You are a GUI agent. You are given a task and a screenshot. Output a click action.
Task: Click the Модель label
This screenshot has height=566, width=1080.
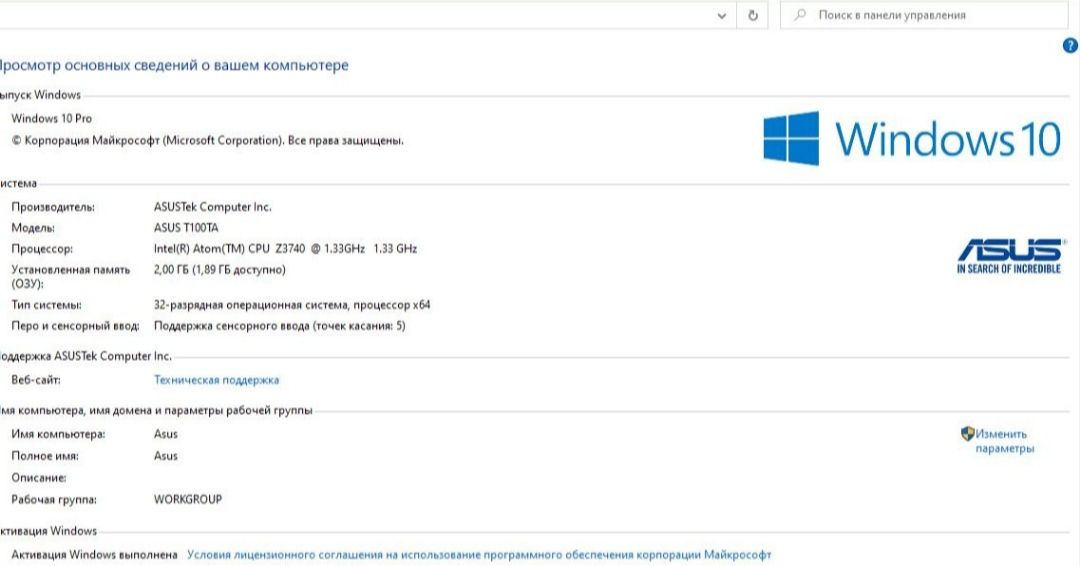pyautogui.click(x=32, y=227)
